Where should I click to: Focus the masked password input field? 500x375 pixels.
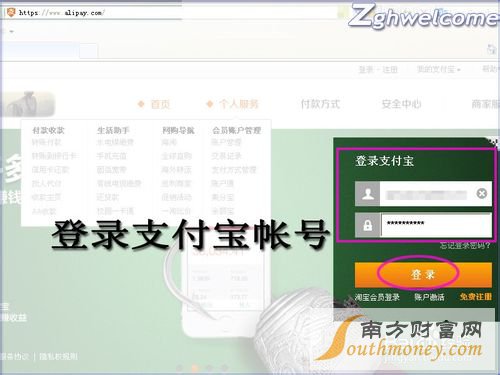tap(436, 225)
